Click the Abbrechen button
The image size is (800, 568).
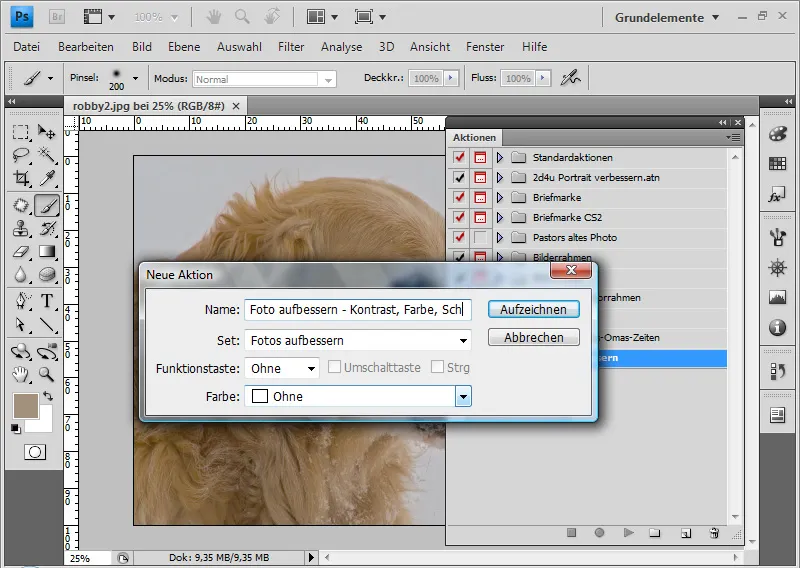point(534,337)
